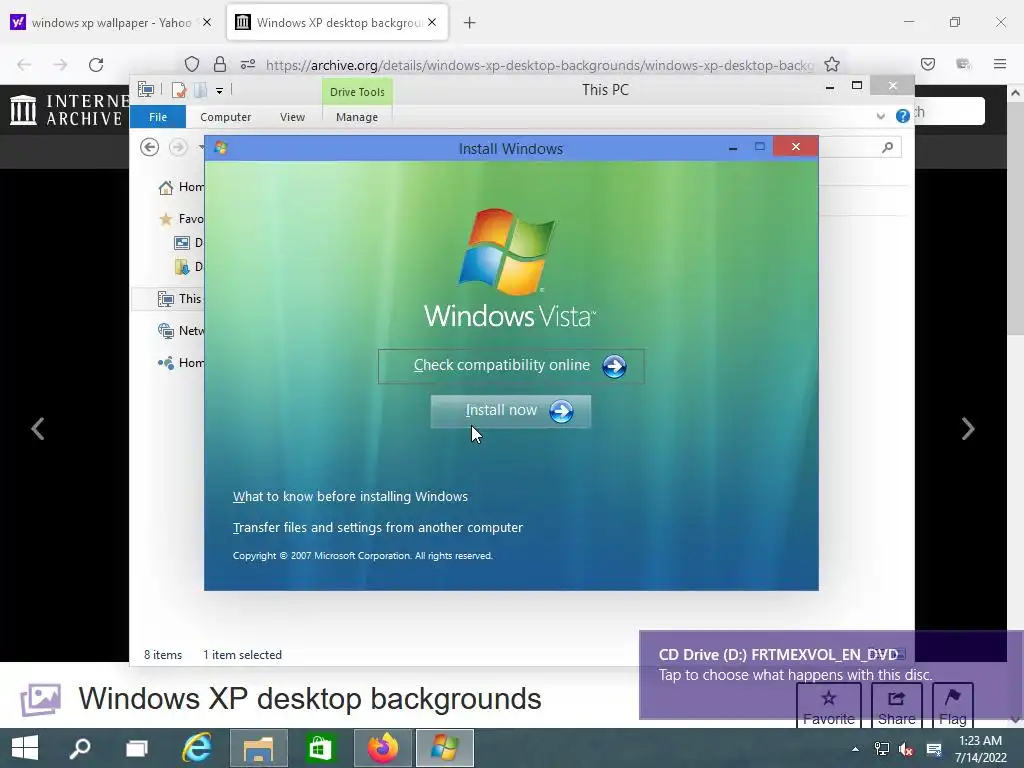
Task: Click the browser page vertical scrollbar up arrow
Action: 1015,93
